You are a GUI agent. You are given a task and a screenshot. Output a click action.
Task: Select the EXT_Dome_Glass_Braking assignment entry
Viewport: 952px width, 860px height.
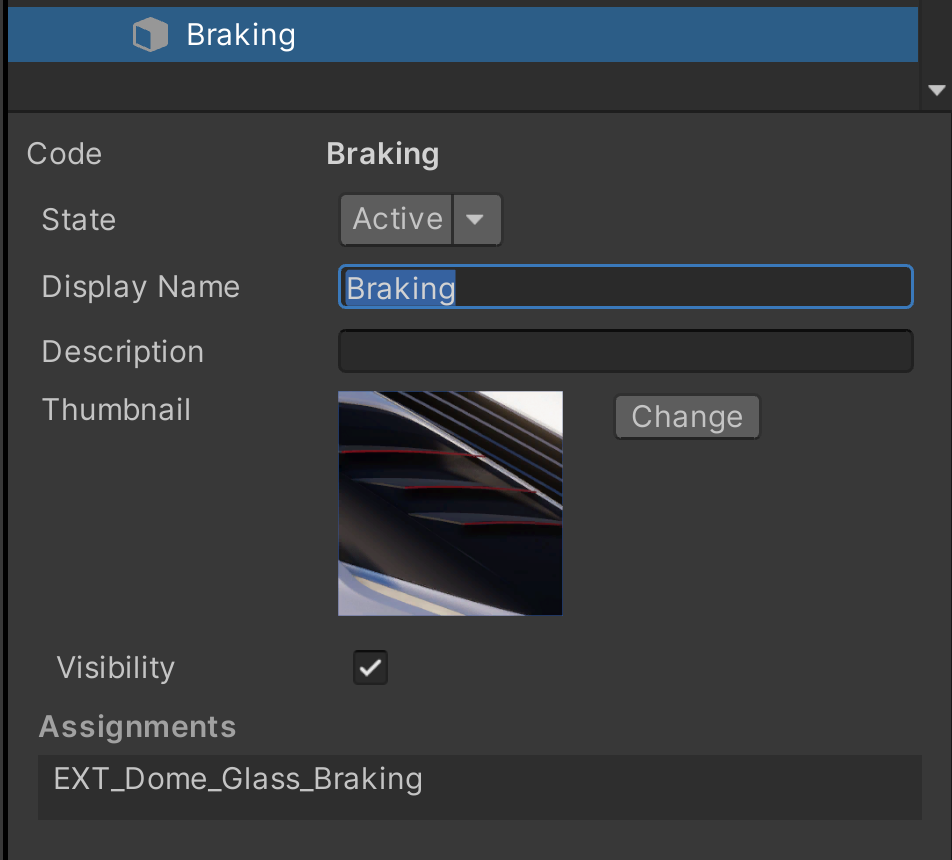238,780
